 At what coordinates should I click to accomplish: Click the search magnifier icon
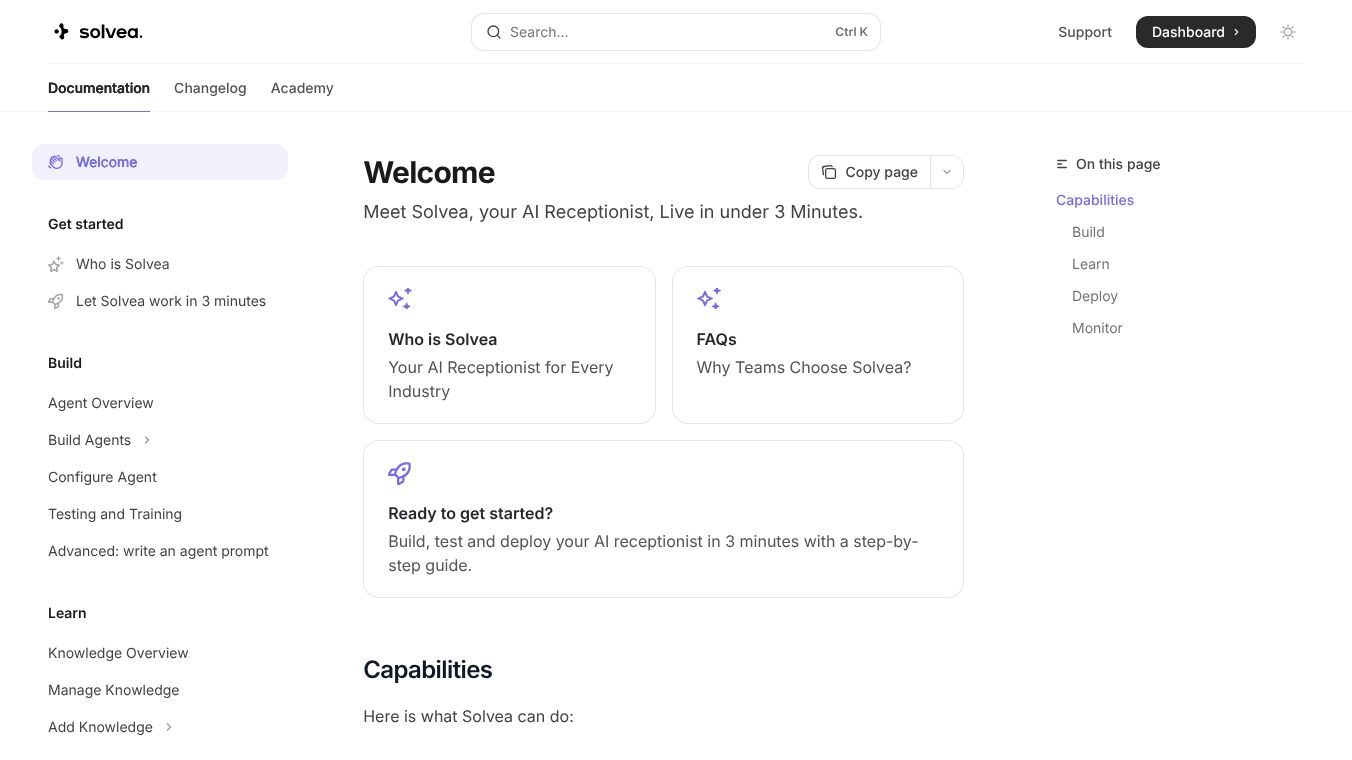494,32
